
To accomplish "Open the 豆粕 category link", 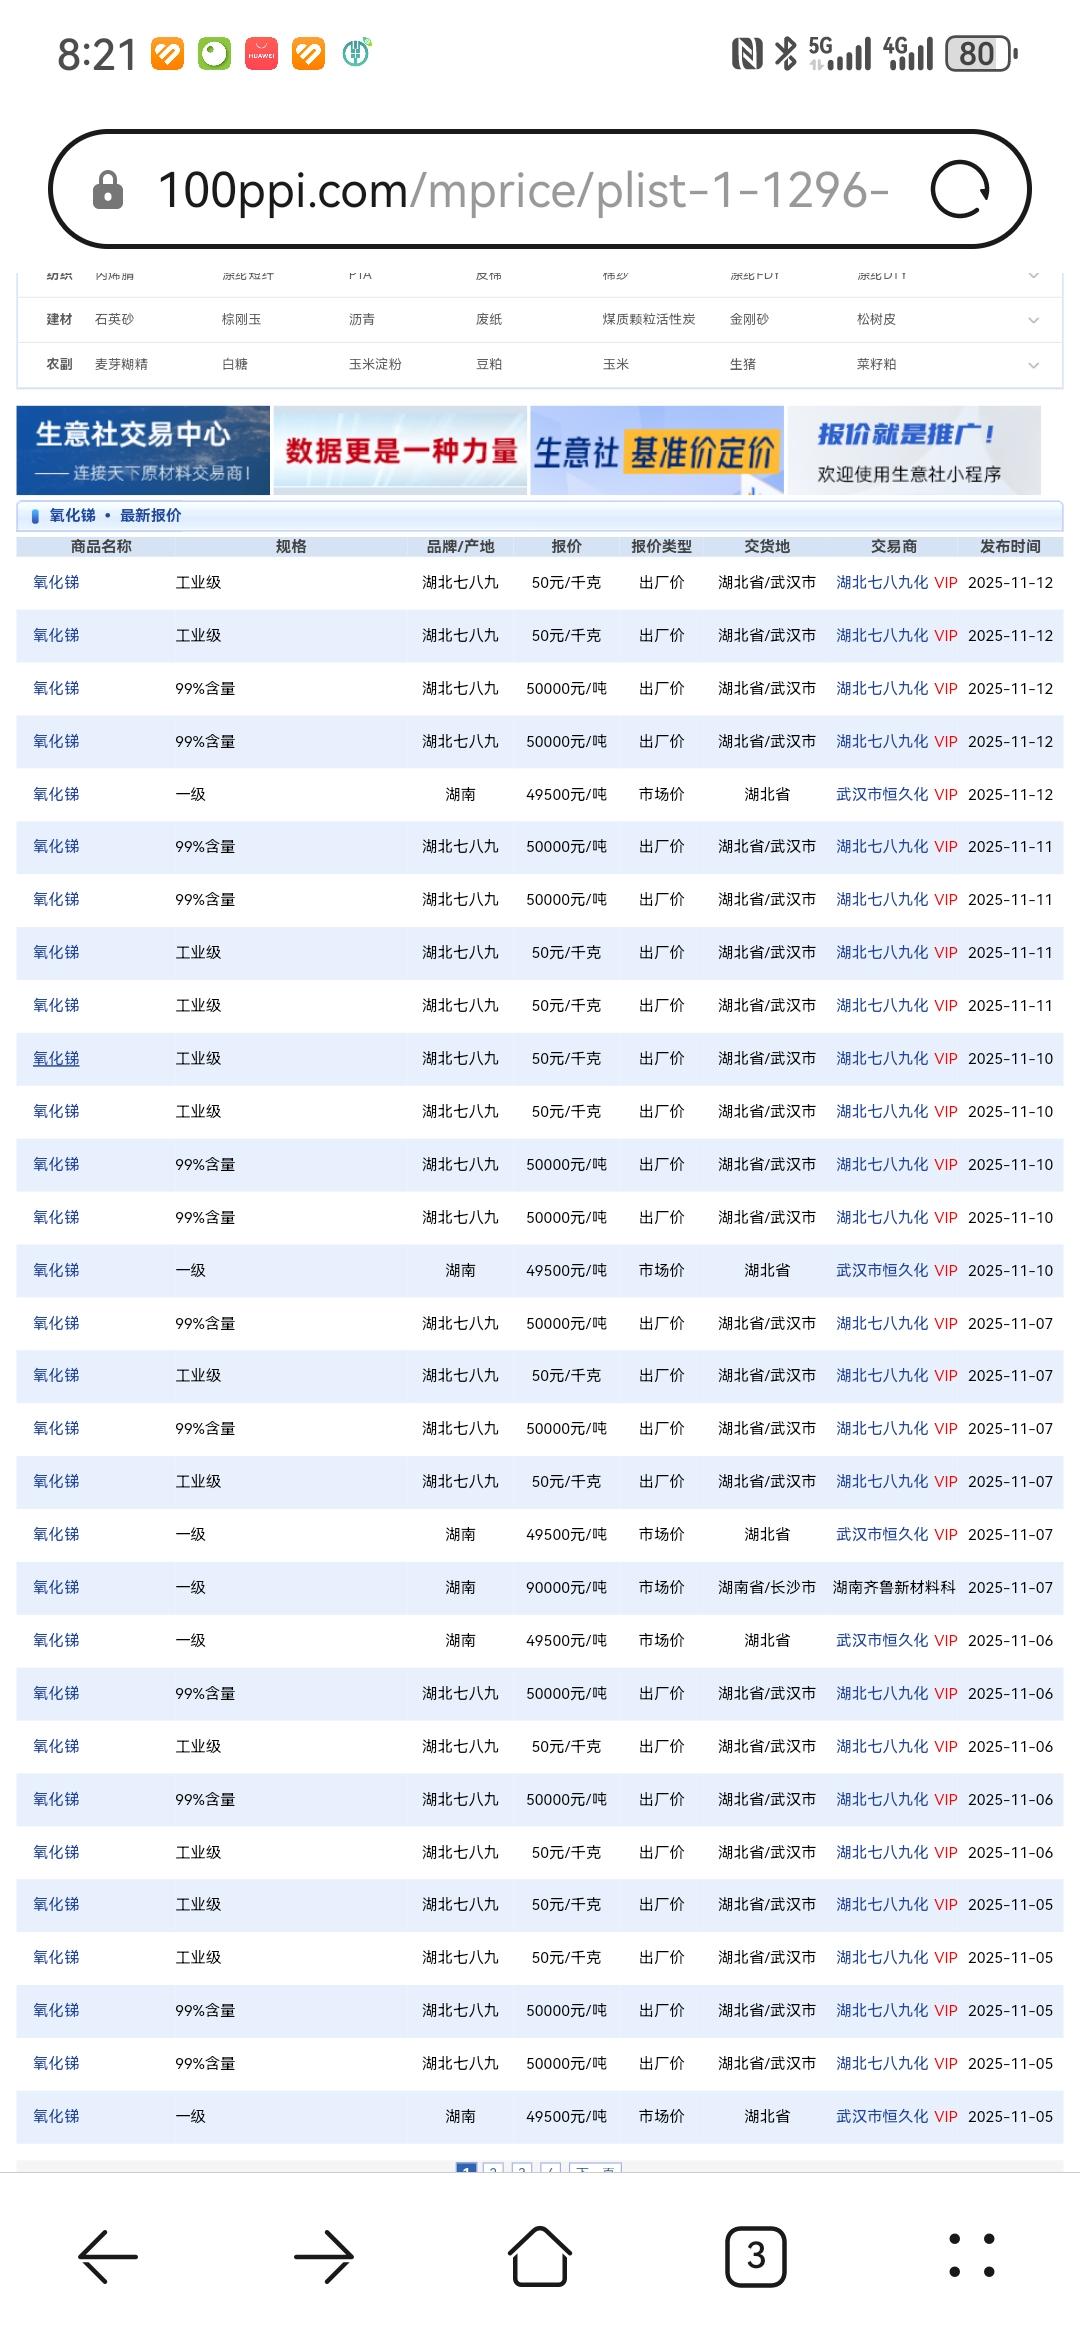I will [x=489, y=364].
